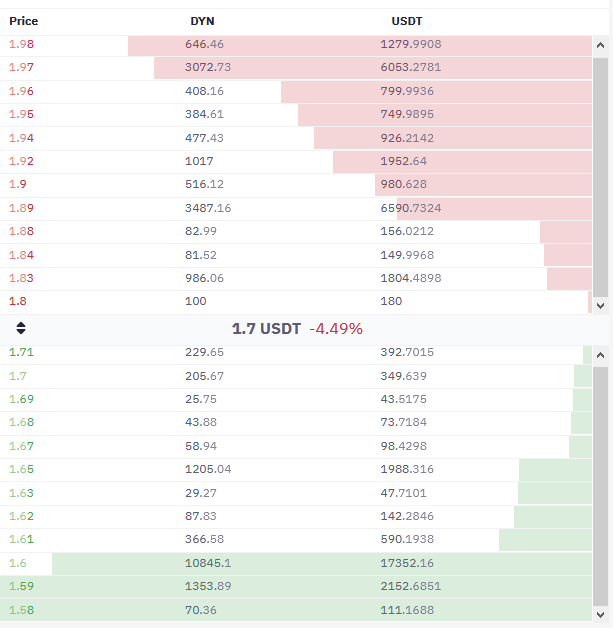Select the 3072.73 DYN sell amount

pos(208,67)
